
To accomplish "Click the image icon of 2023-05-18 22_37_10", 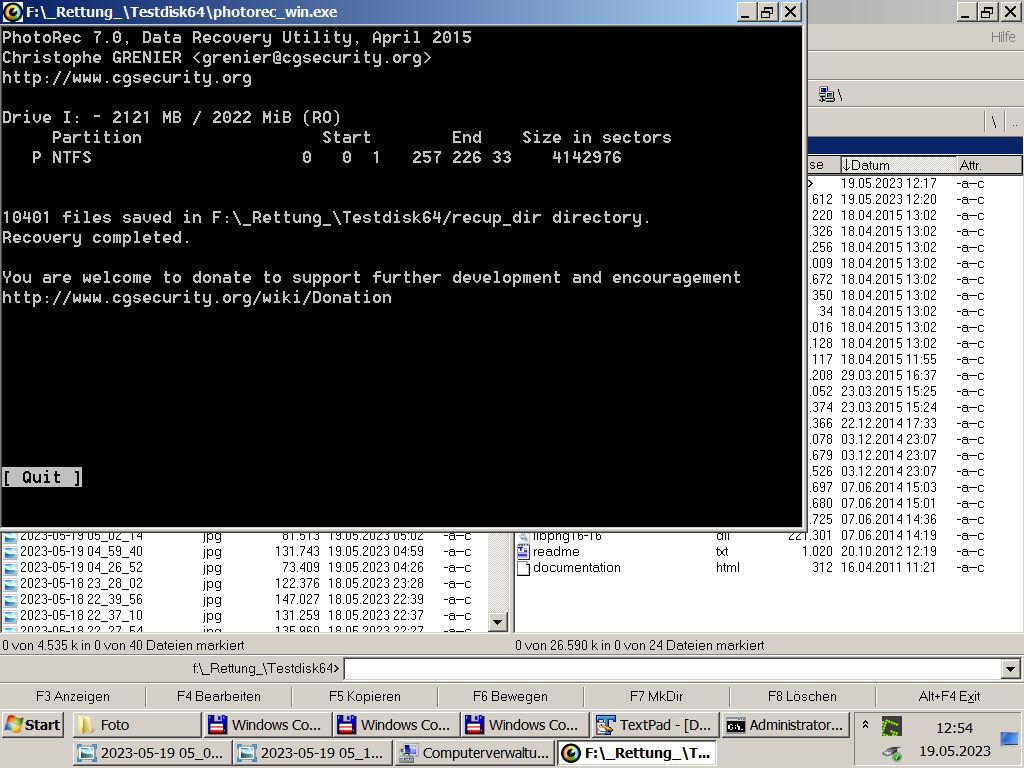I will coord(10,616).
